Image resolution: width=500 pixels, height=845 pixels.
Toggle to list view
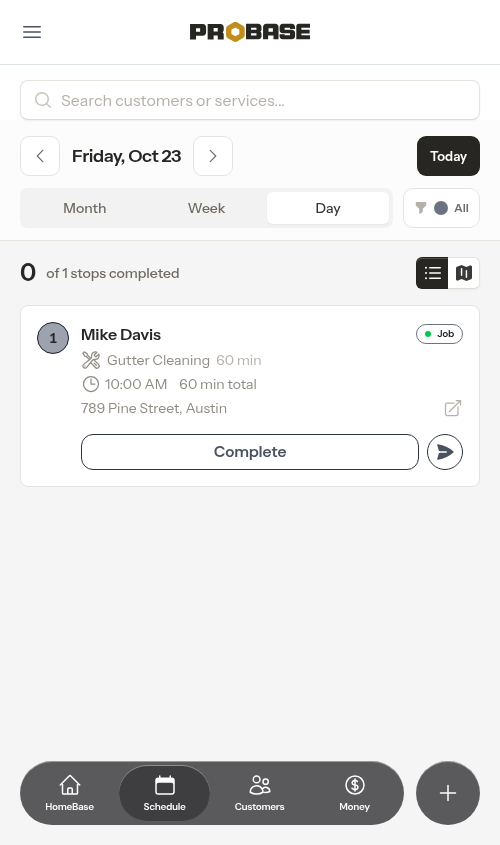(x=432, y=273)
